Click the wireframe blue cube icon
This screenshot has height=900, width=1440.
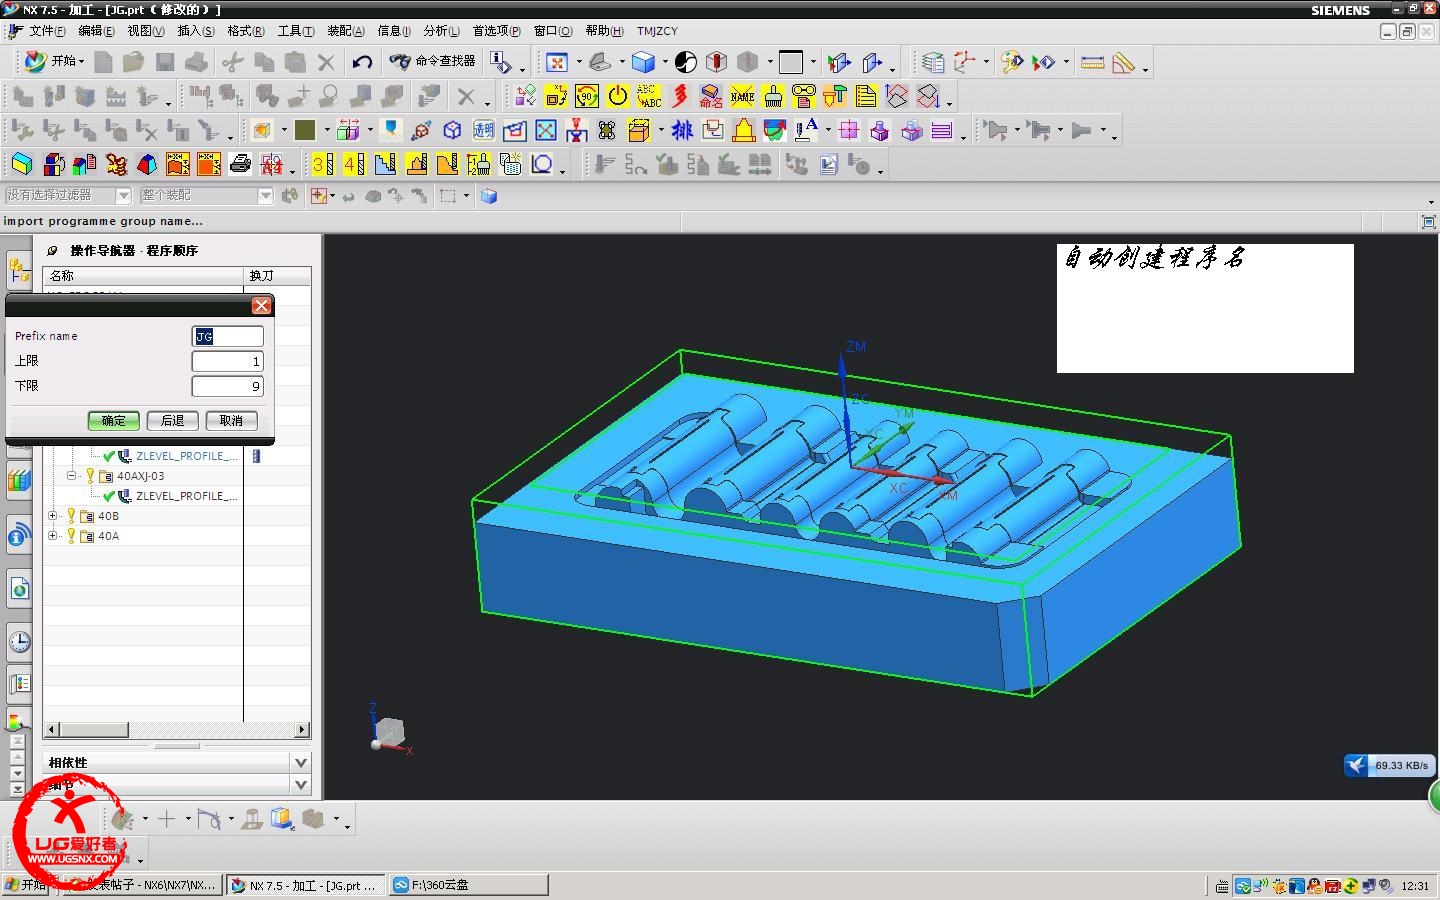click(453, 130)
